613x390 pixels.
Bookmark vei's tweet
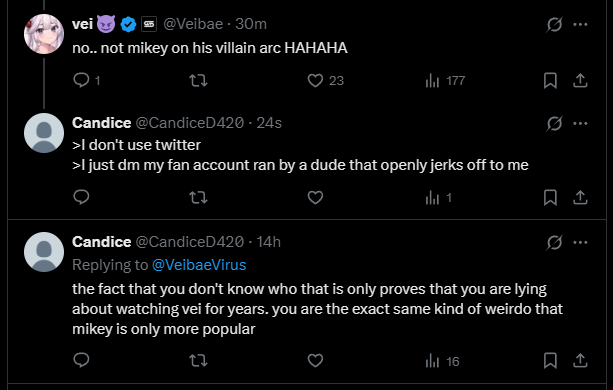[x=550, y=81]
